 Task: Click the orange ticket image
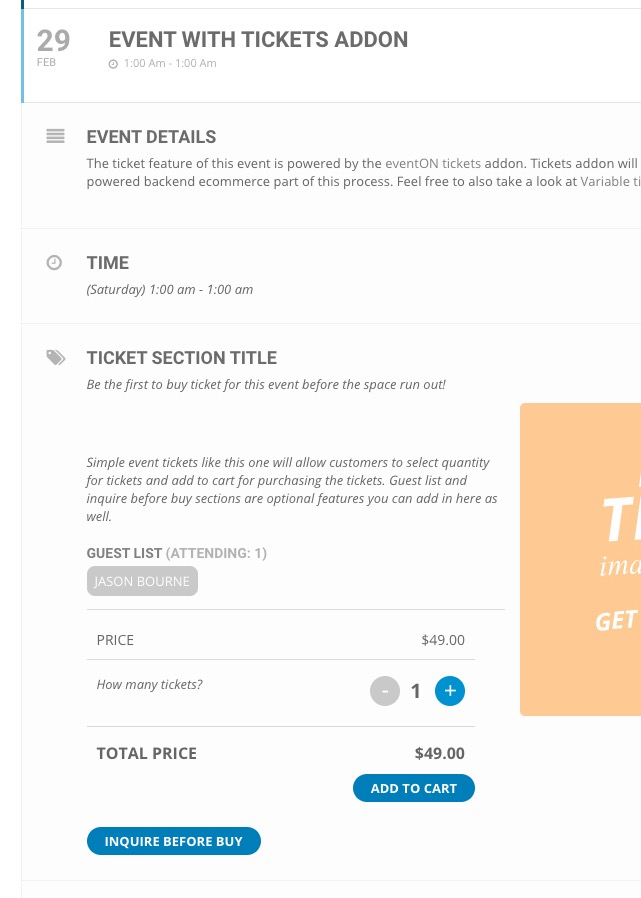(581, 559)
